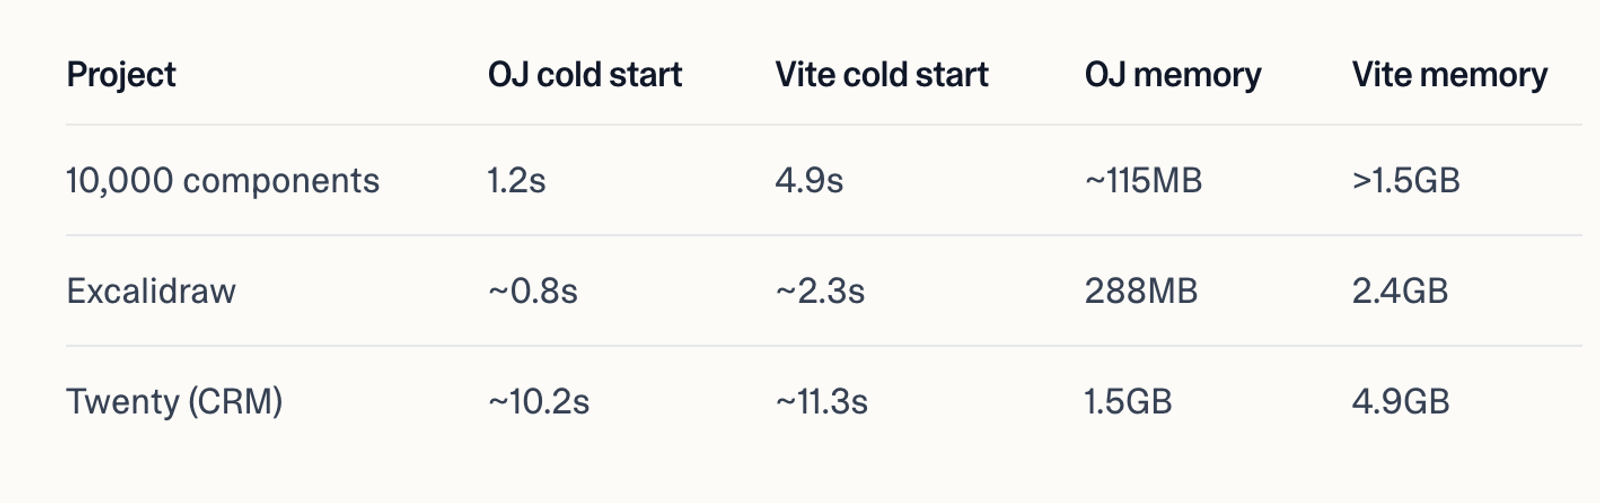Click the ~10.2s cold start cell
Screen dimensions: 1600x503
(539, 402)
